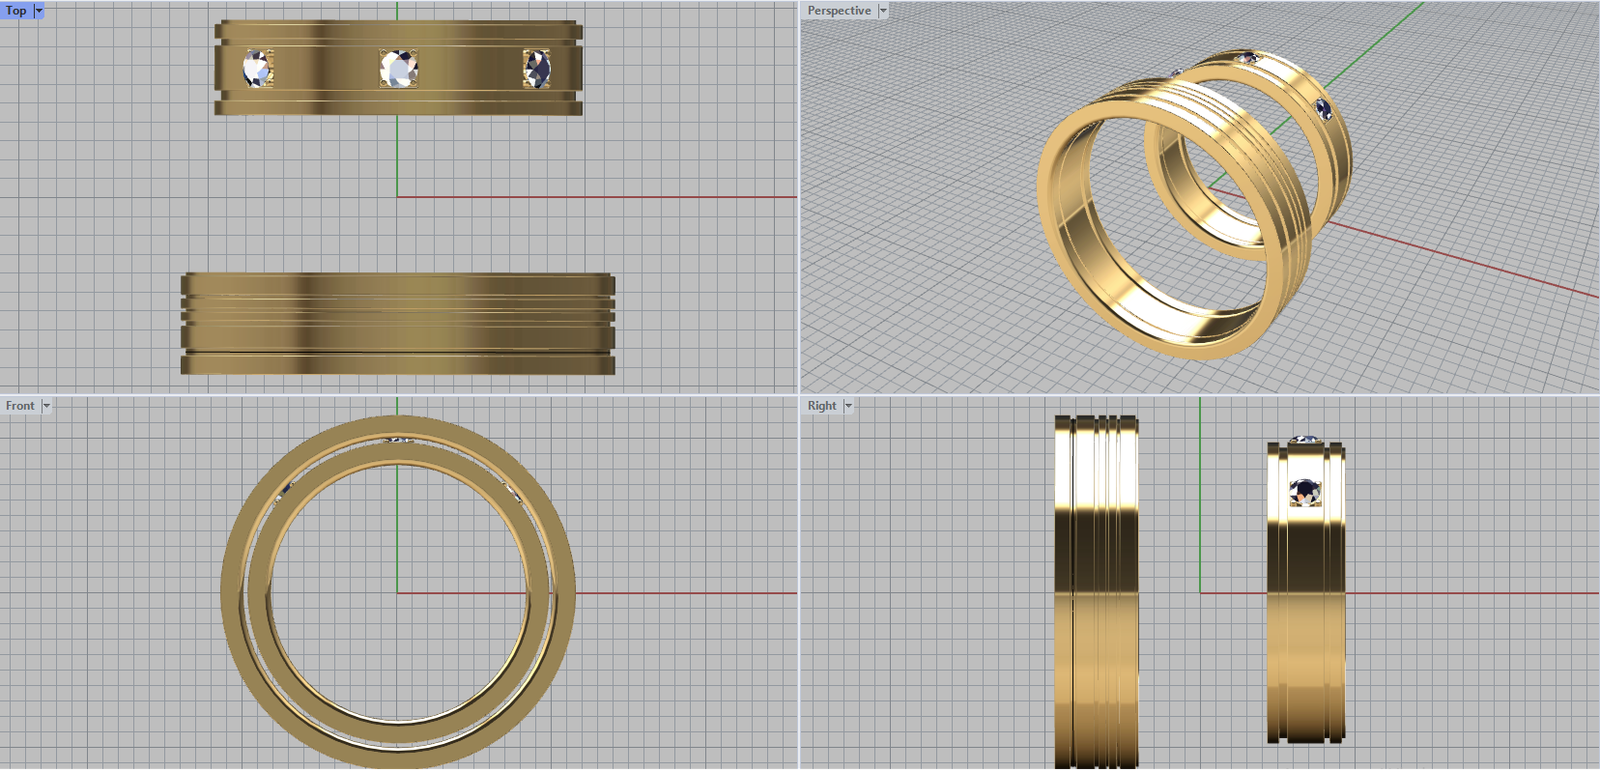Click the Perspective viewport title label

pyautogui.click(x=838, y=10)
